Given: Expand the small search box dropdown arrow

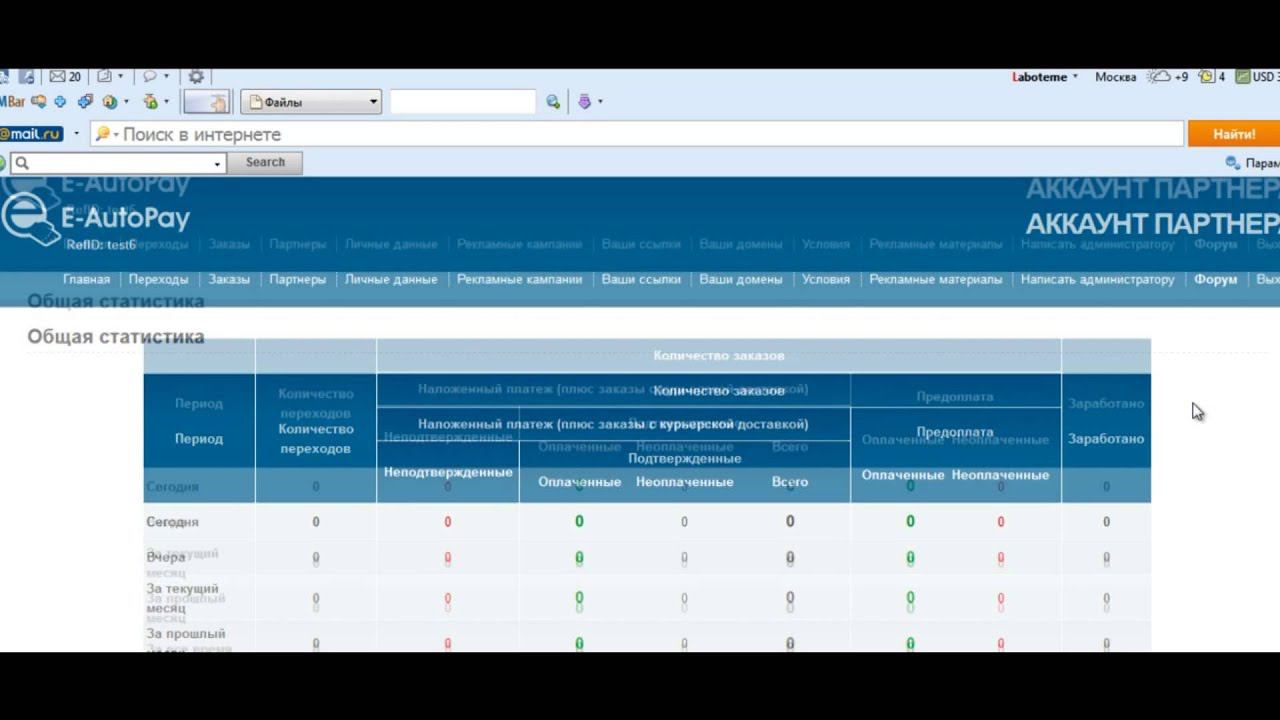Looking at the screenshot, I should tap(217, 163).
